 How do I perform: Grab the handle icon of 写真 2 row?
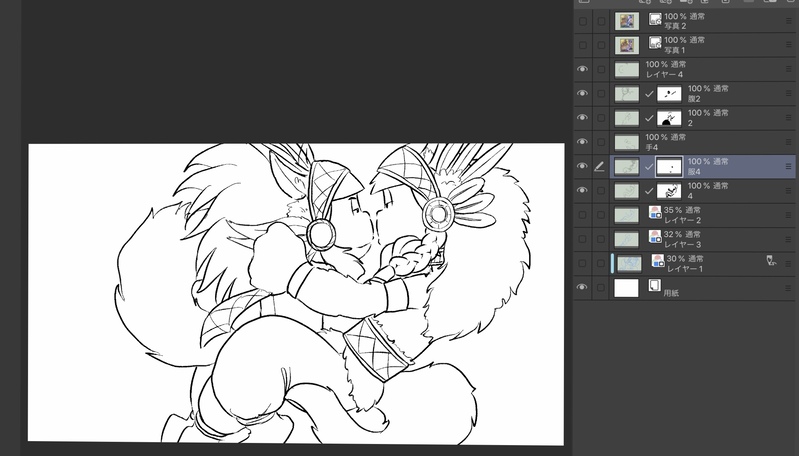(x=789, y=21)
